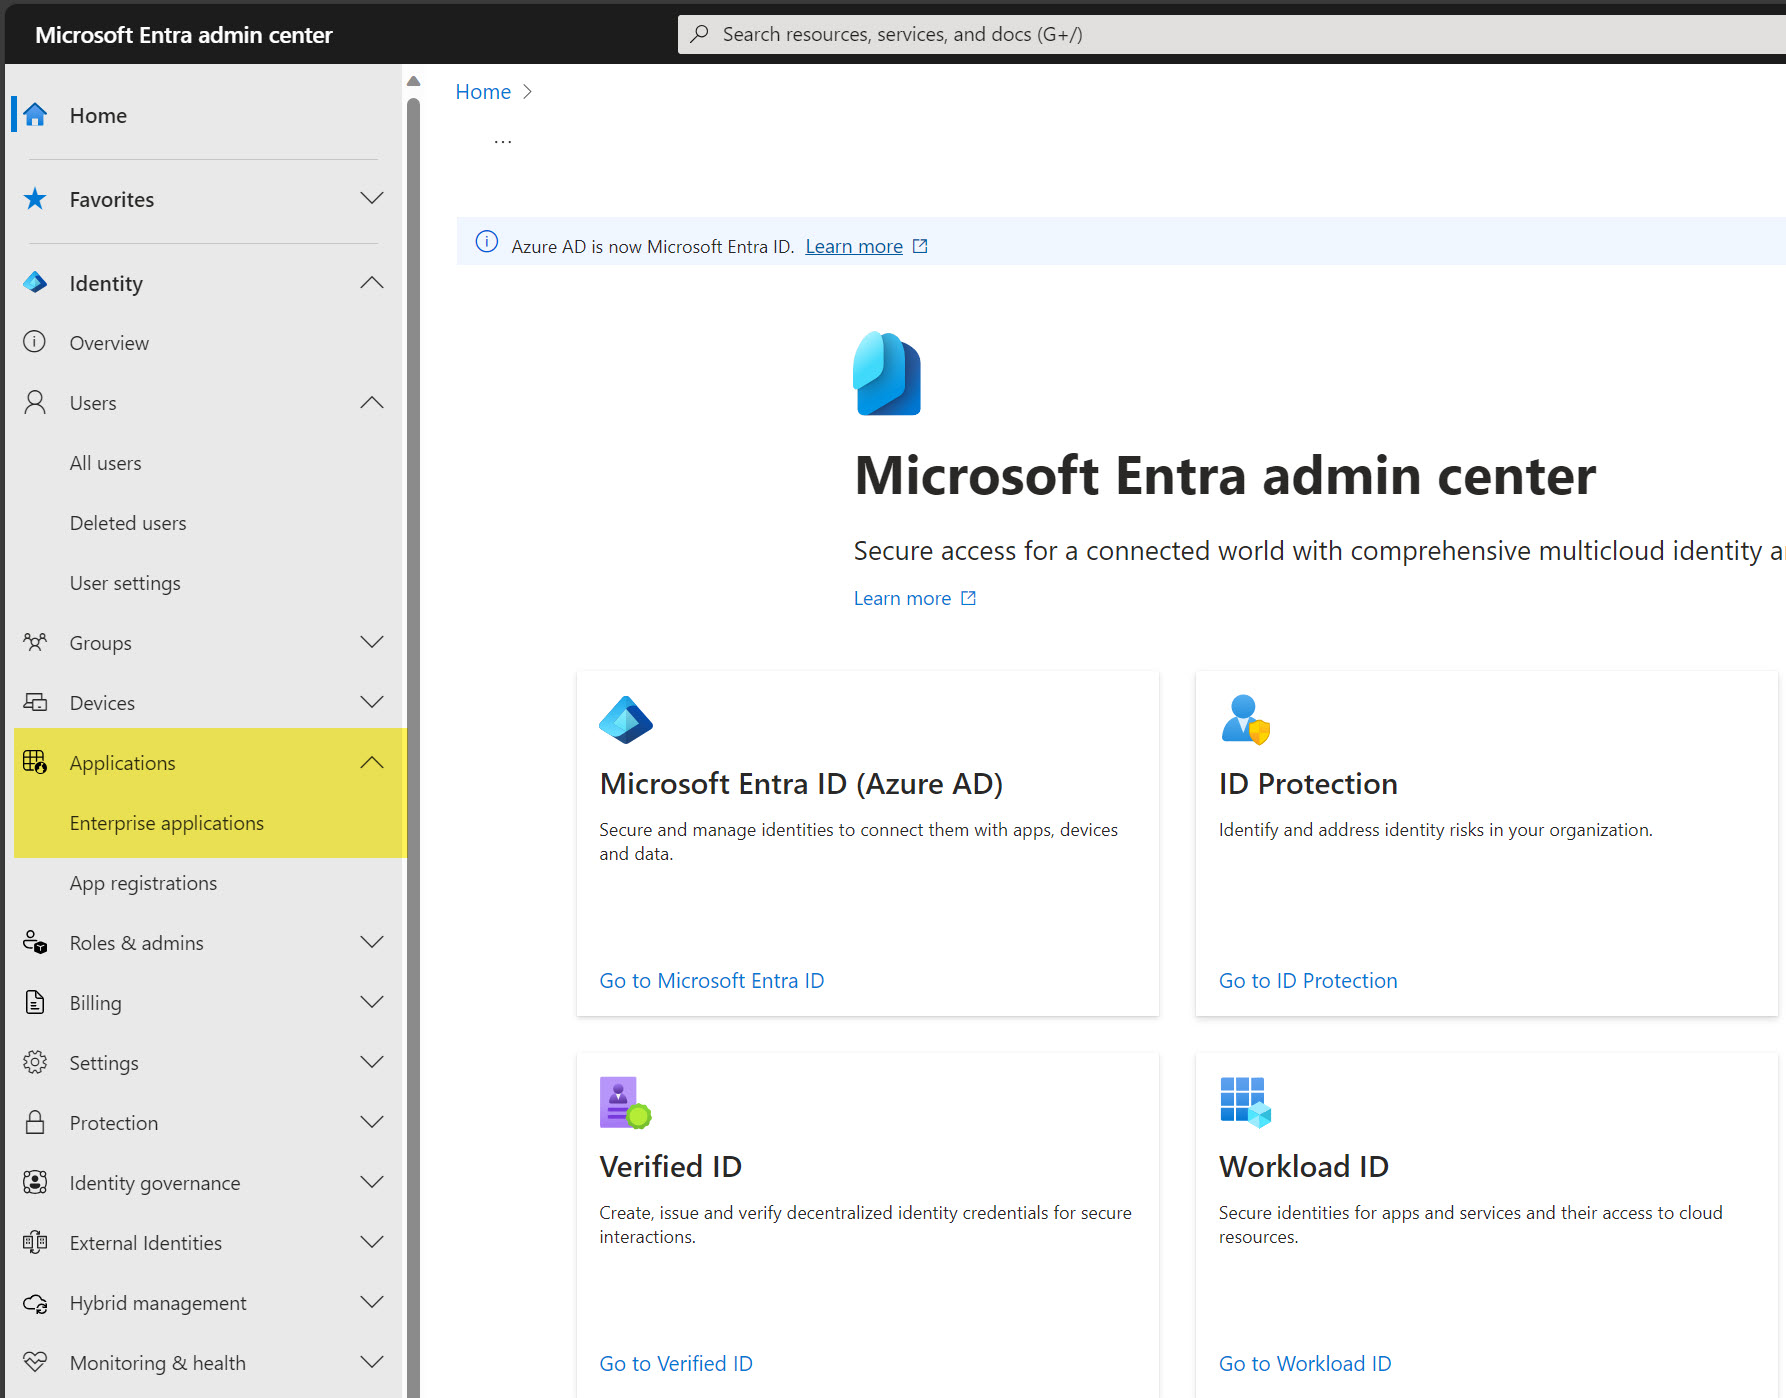
Task: Follow the Go to ID Protection link
Action: (x=1308, y=981)
